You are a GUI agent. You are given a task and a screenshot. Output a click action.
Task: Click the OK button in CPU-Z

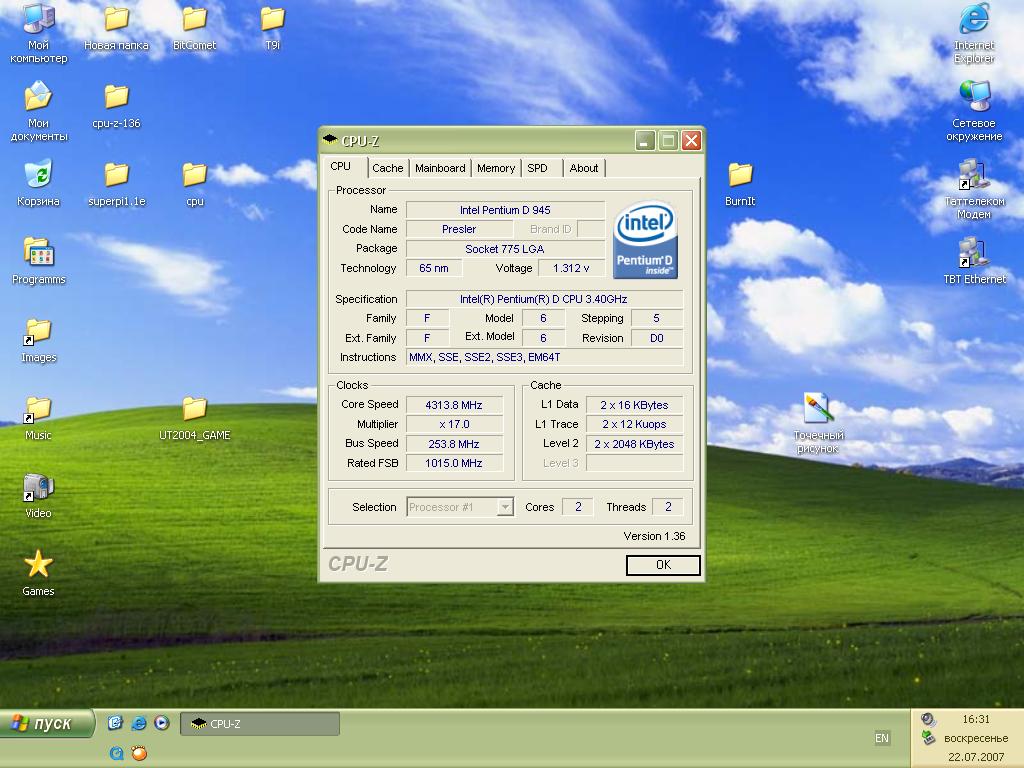[663, 564]
